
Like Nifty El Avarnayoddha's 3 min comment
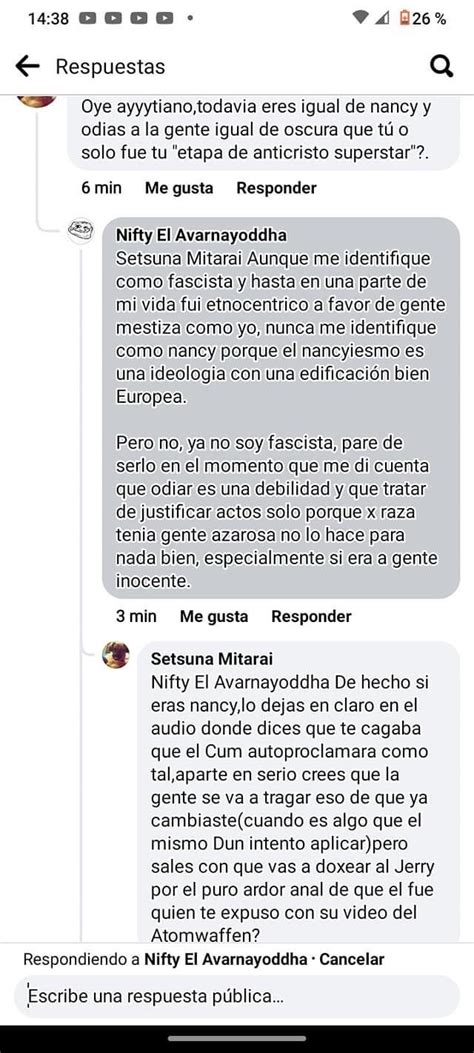click(214, 616)
